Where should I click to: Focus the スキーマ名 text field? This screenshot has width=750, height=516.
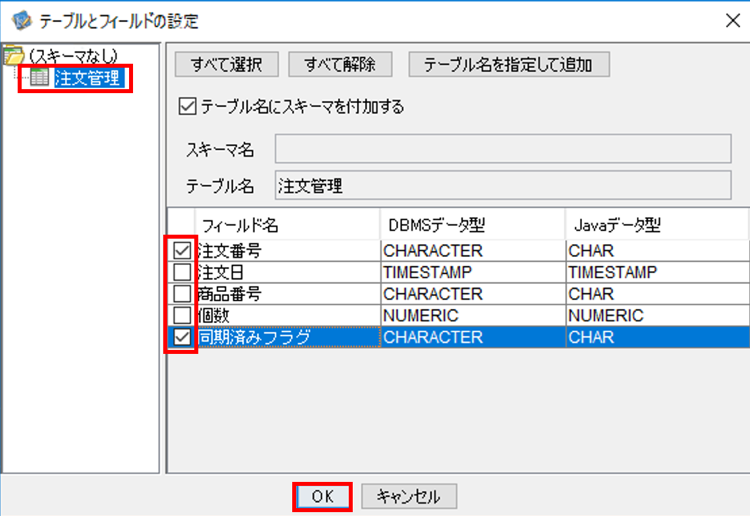tap(503, 149)
